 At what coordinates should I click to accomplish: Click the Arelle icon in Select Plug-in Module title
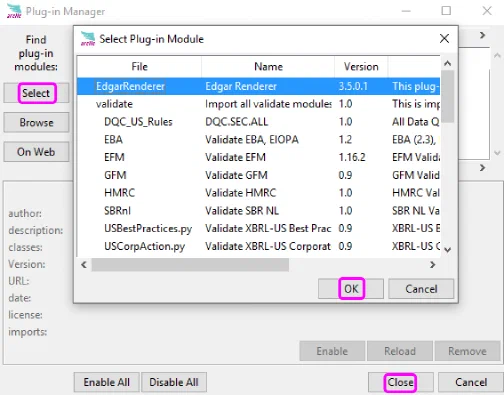pos(88,39)
